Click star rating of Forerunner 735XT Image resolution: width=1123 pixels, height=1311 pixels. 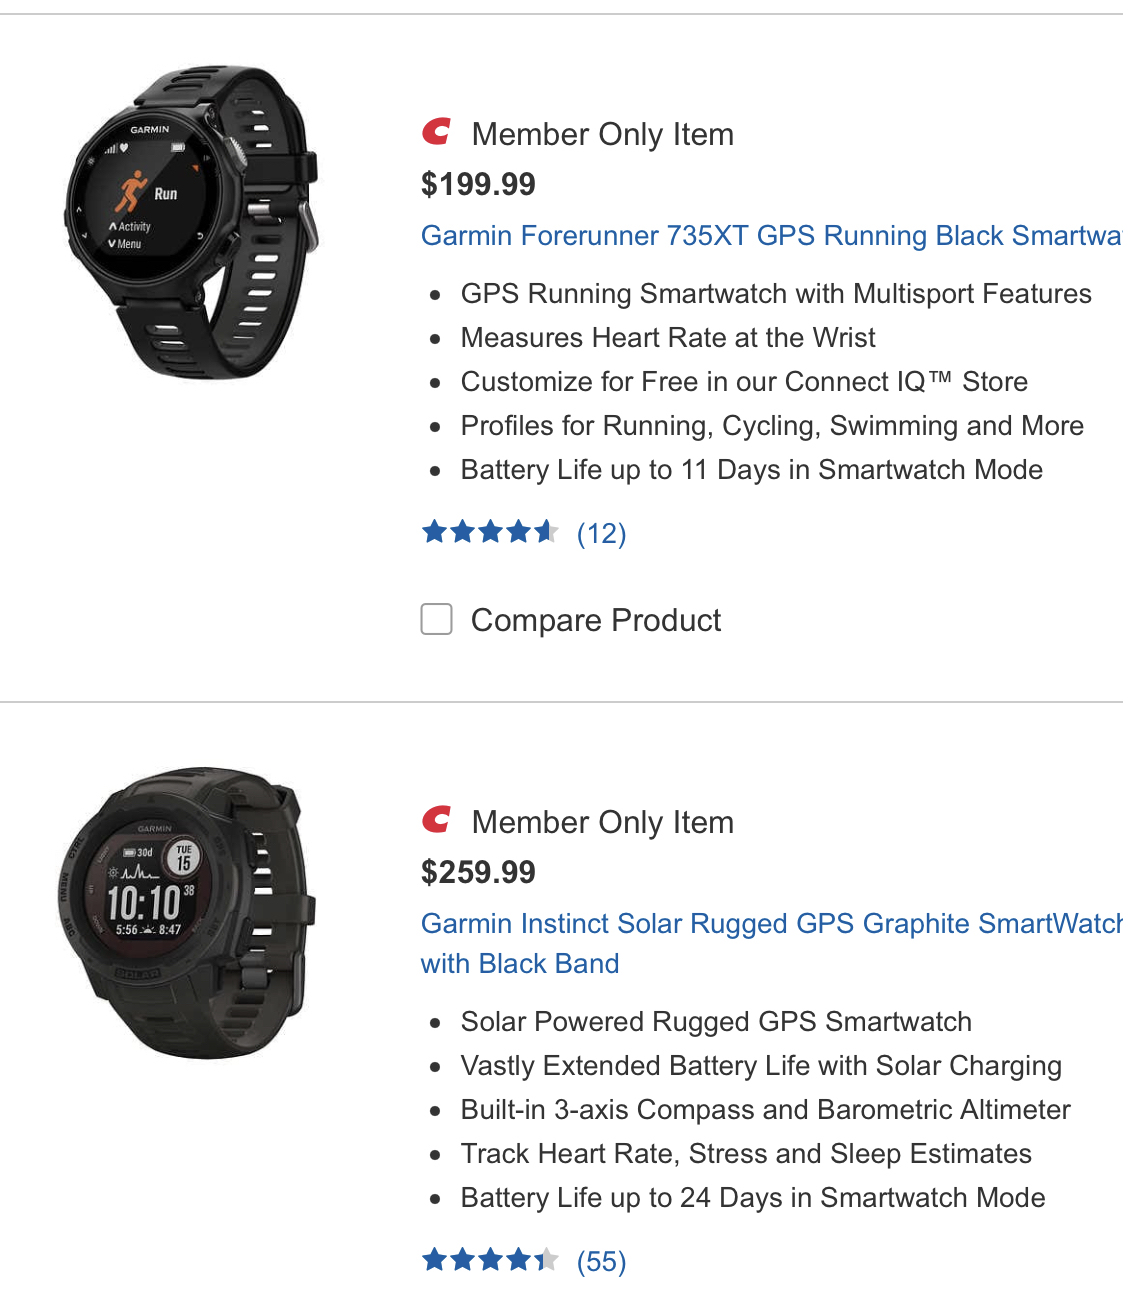pyautogui.click(x=489, y=532)
